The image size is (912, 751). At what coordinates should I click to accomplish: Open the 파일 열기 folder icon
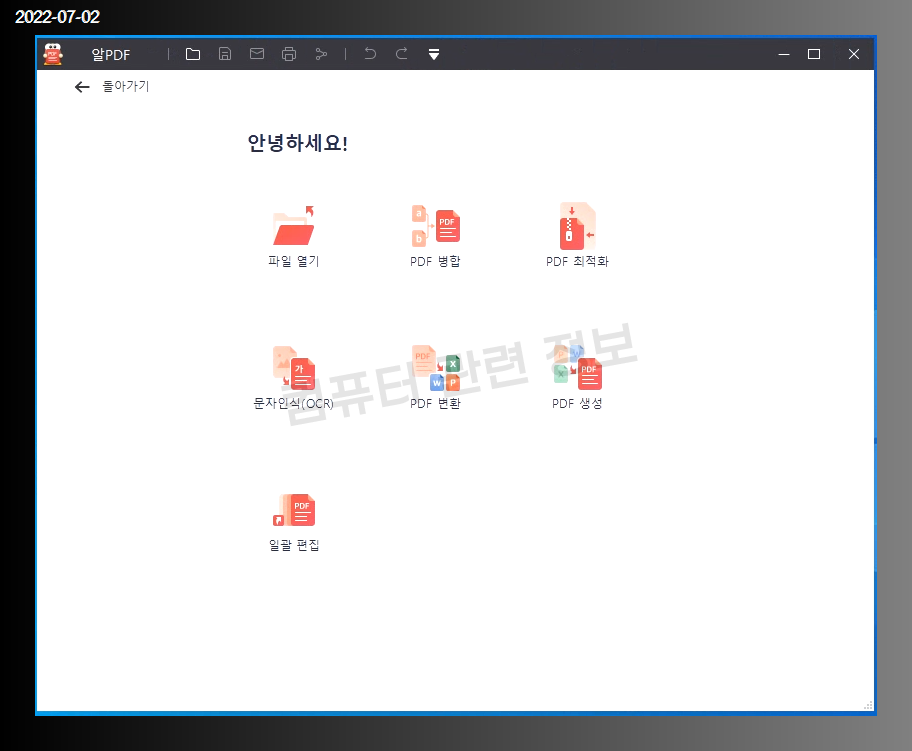[x=294, y=225]
